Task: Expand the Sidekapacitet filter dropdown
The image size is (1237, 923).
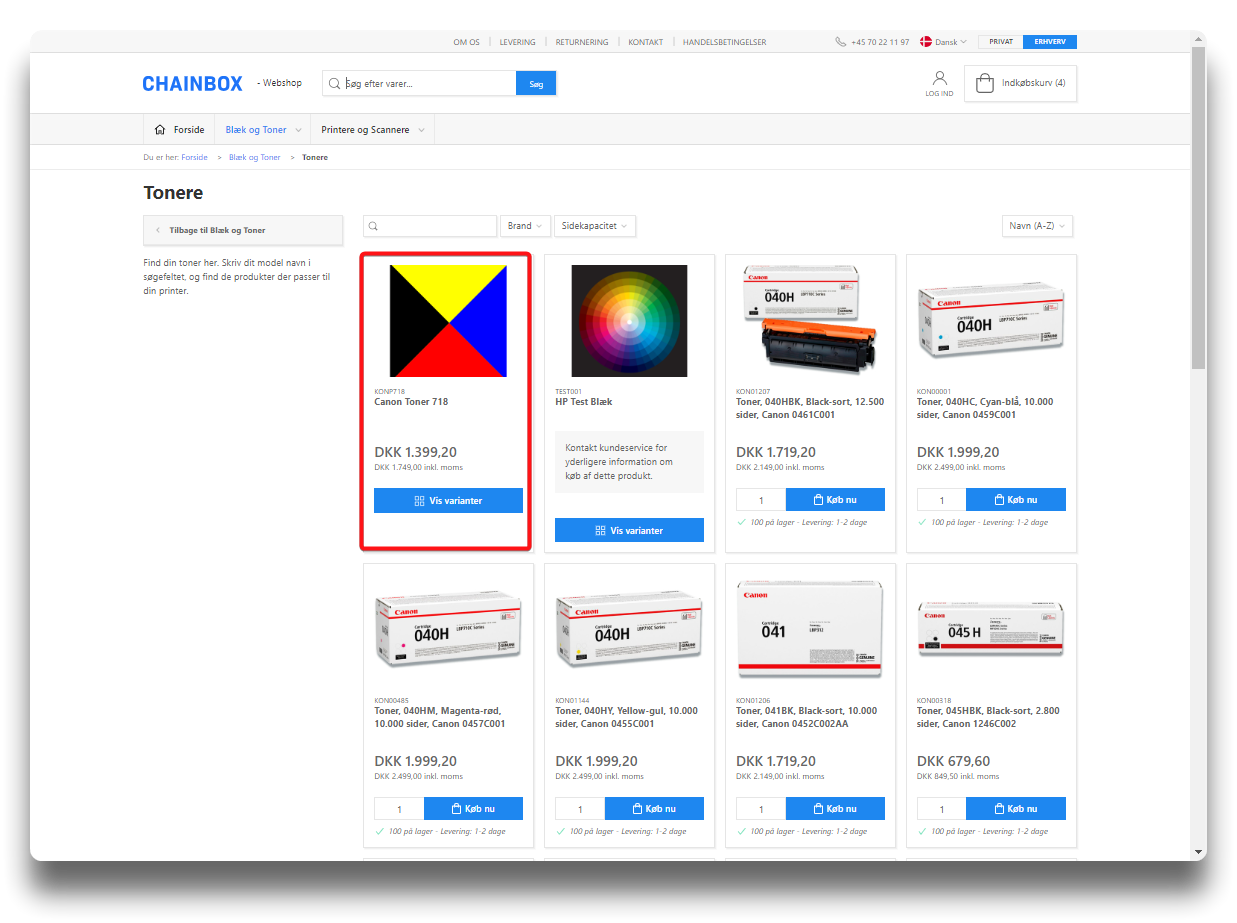Action: pyautogui.click(x=594, y=226)
